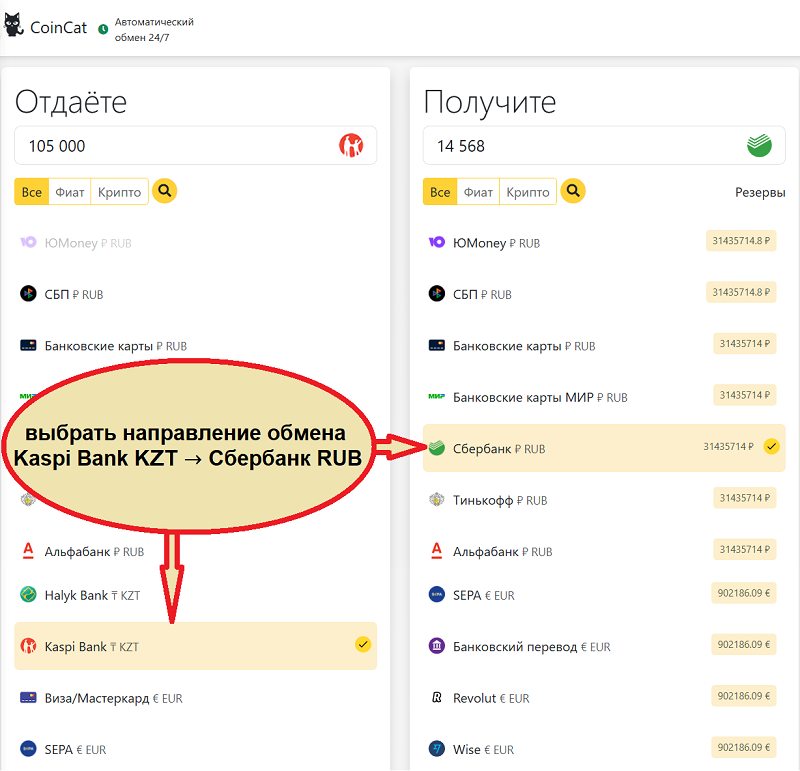Toggle the checkmark on Сбербанк row
This screenshot has height=771, width=800.
[771, 446]
